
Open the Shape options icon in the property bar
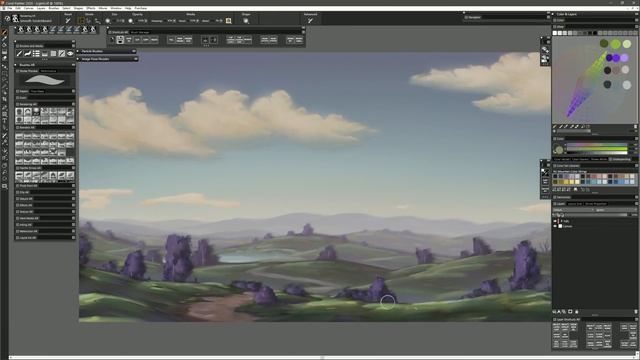pyautogui.click(x=246, y=21)
